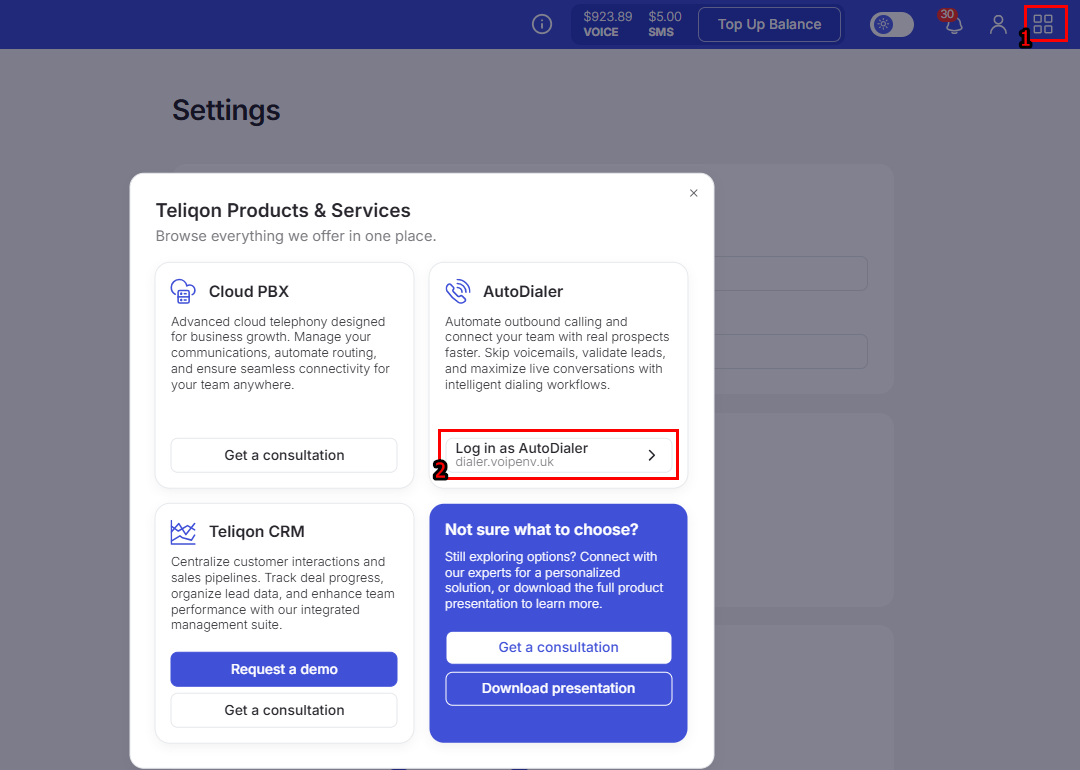
Task: Click 'Browse everything we offer' subtitle
Action: (x=295, y=236)
